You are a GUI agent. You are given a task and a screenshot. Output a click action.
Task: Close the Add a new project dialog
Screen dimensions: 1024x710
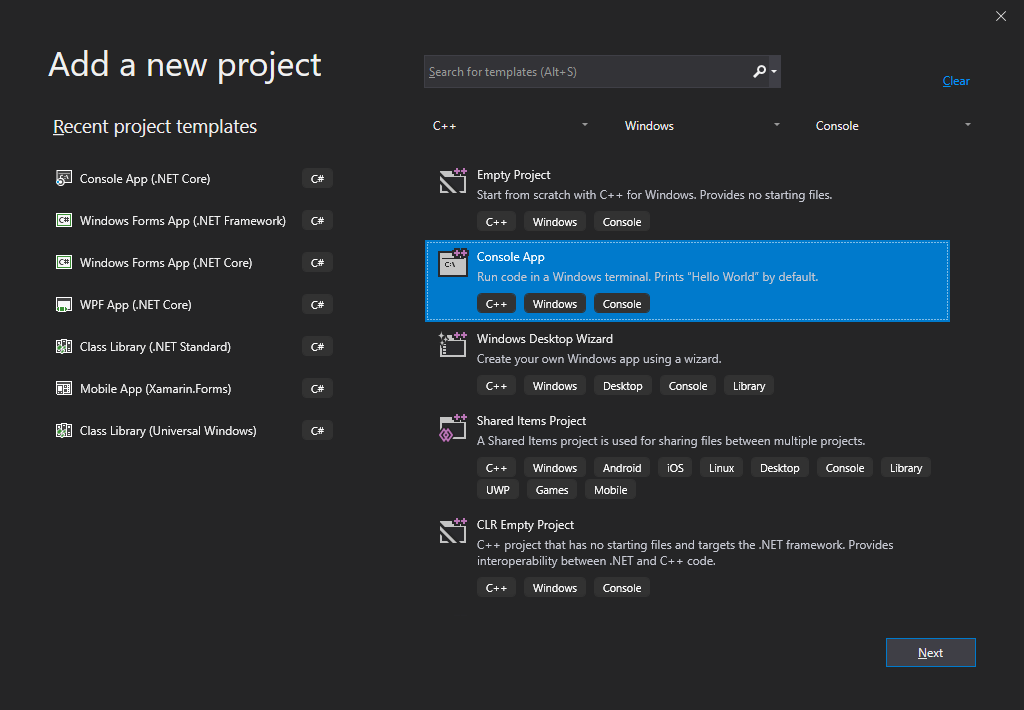coord(1001,15)
